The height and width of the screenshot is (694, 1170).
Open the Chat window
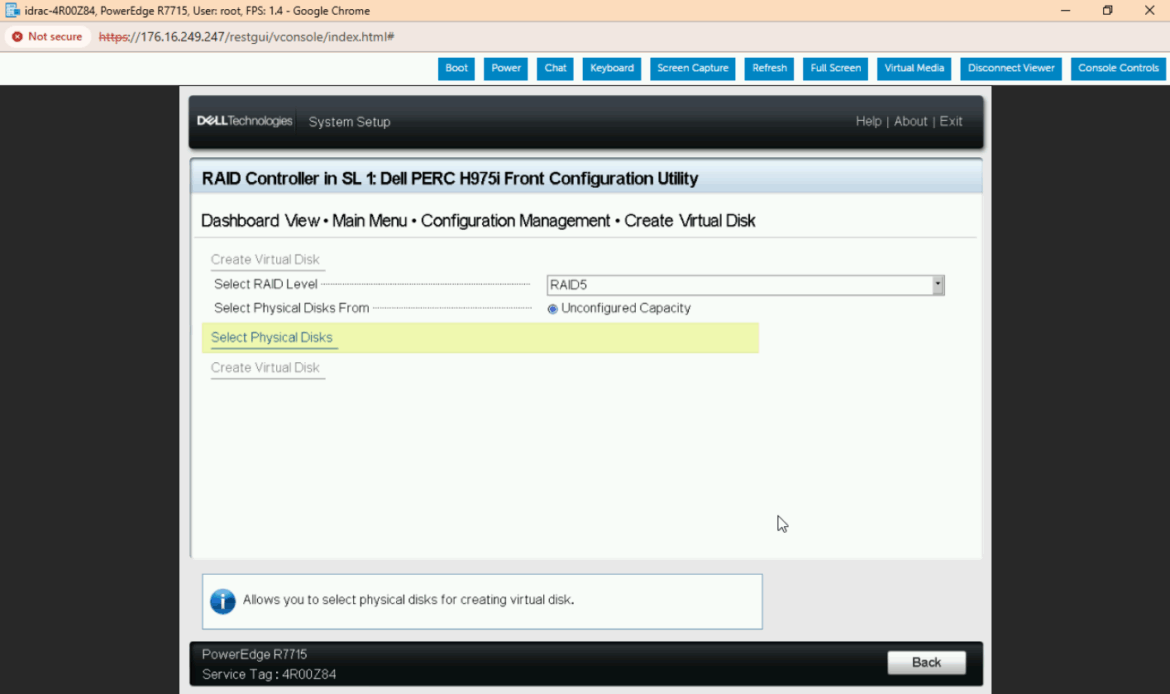tap(555, 68)
